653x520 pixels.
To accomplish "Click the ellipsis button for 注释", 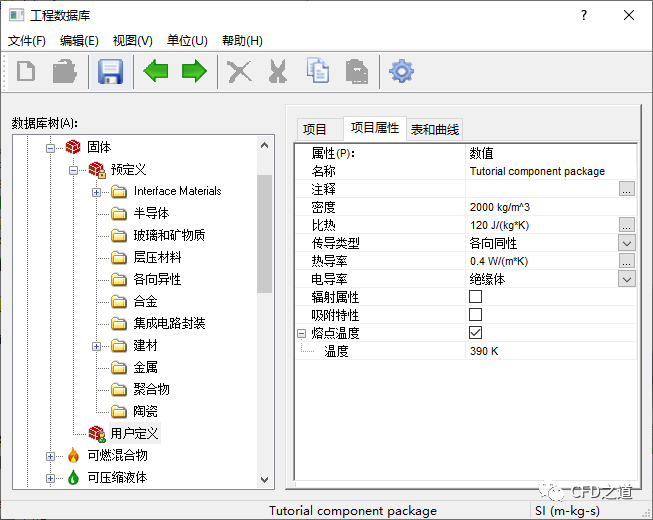I will (x=626, y=189).
